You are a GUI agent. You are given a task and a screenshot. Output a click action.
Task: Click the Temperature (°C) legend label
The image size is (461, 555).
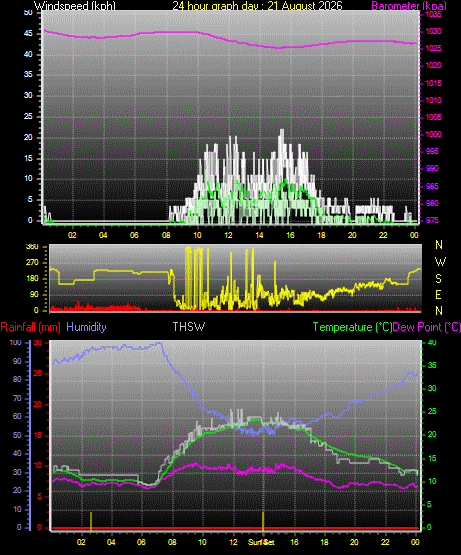tap(352, 327)
